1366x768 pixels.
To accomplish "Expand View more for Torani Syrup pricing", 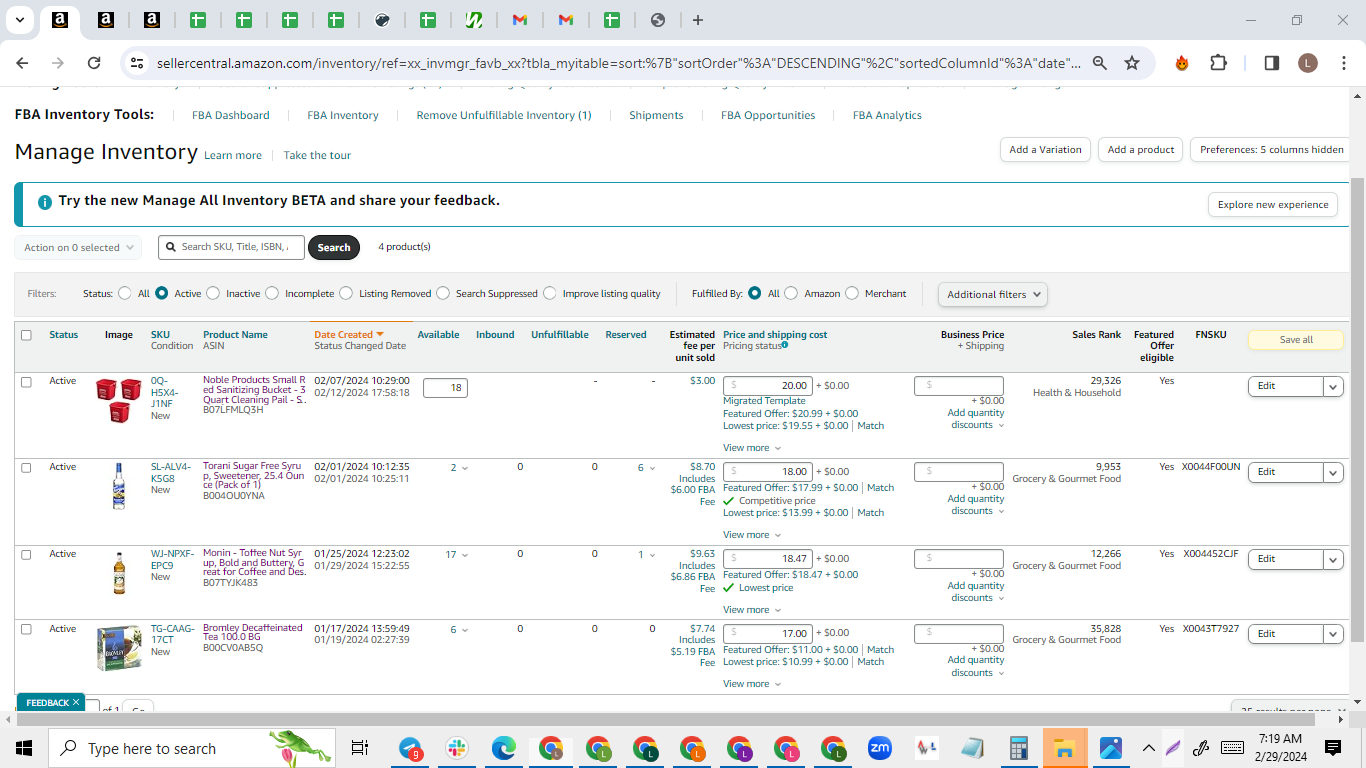I will 752,535.
